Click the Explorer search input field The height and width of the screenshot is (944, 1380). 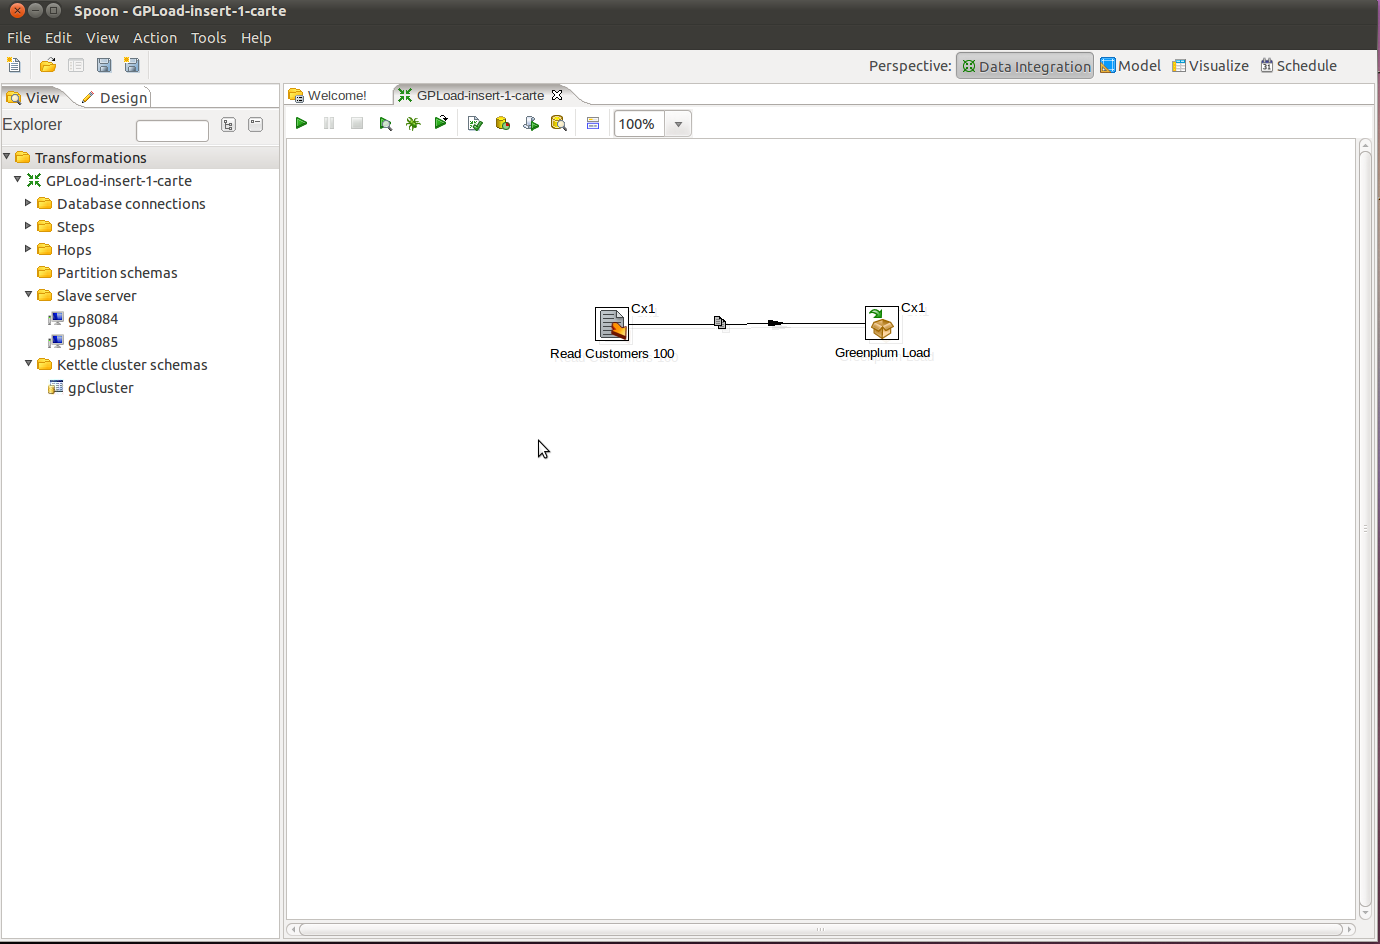(x=172, y=130)
